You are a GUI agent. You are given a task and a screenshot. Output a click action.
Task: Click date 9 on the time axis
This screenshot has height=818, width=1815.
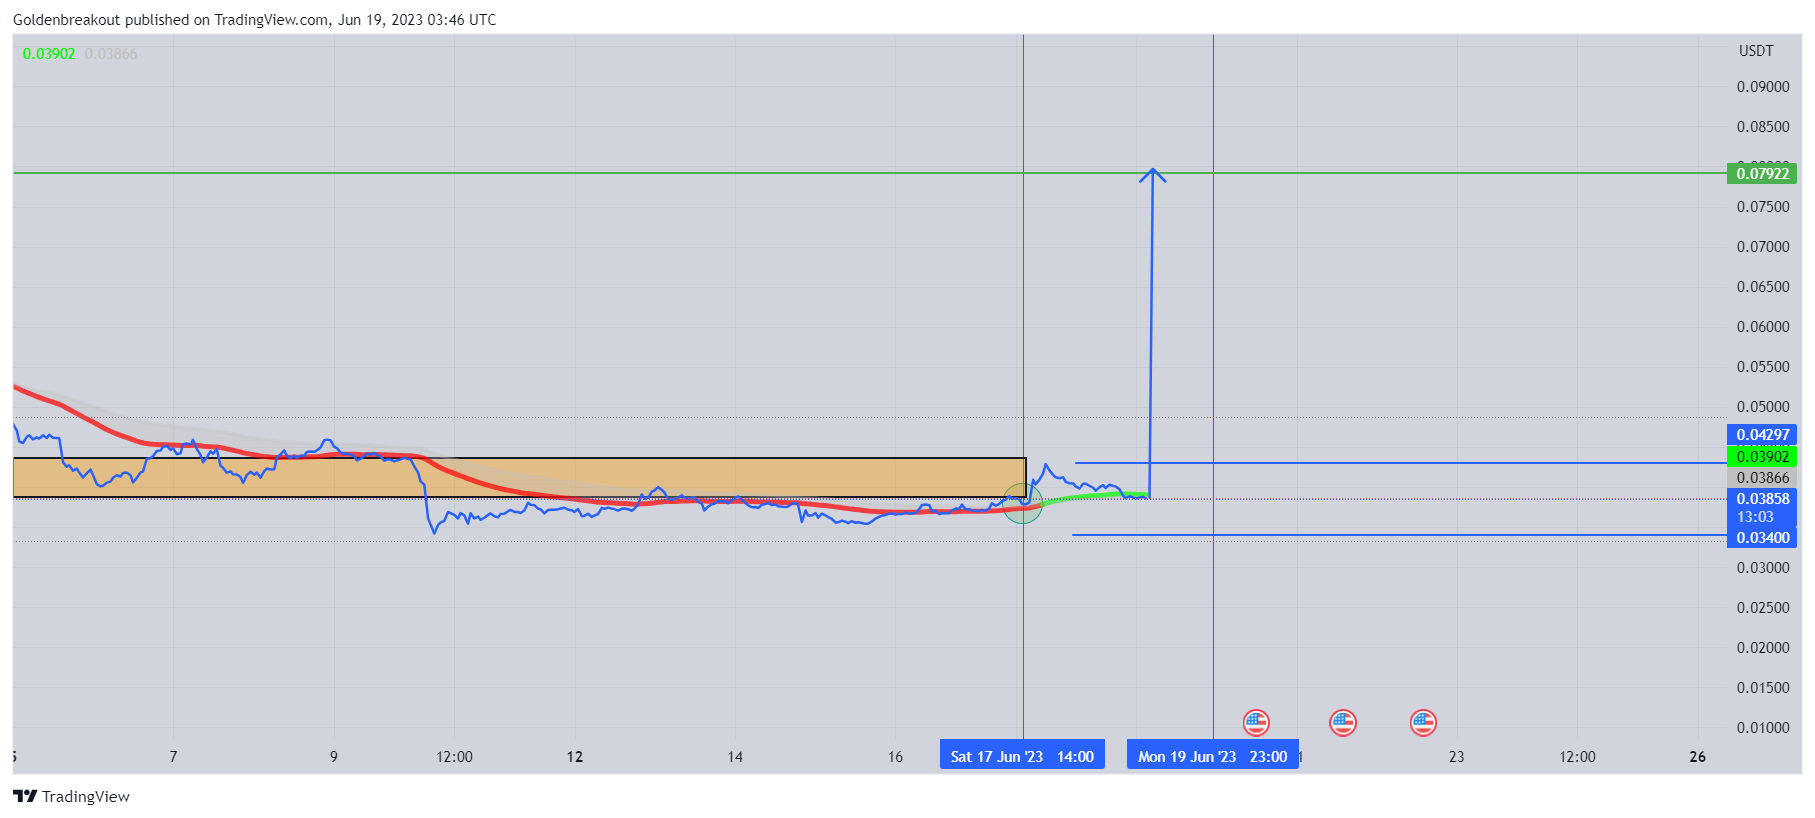pos(334,757)
